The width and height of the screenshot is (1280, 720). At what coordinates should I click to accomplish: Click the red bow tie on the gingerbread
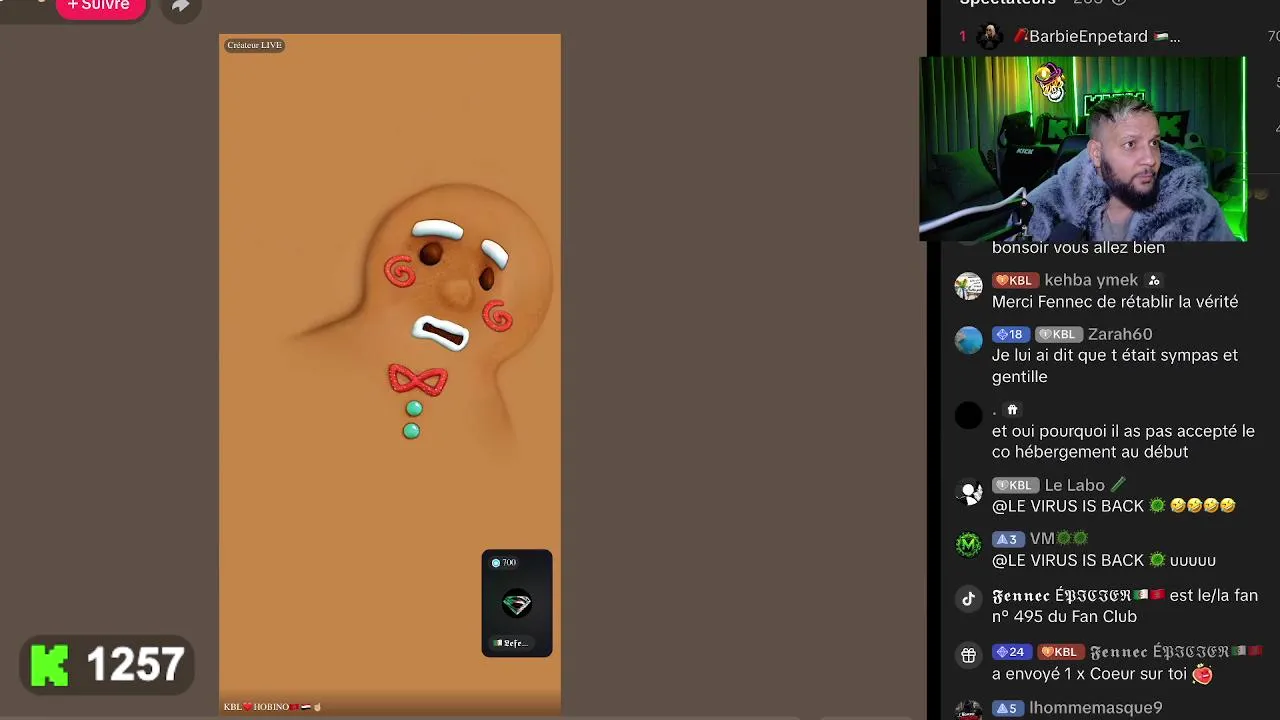pyautogui.click(x=418, y=380)
